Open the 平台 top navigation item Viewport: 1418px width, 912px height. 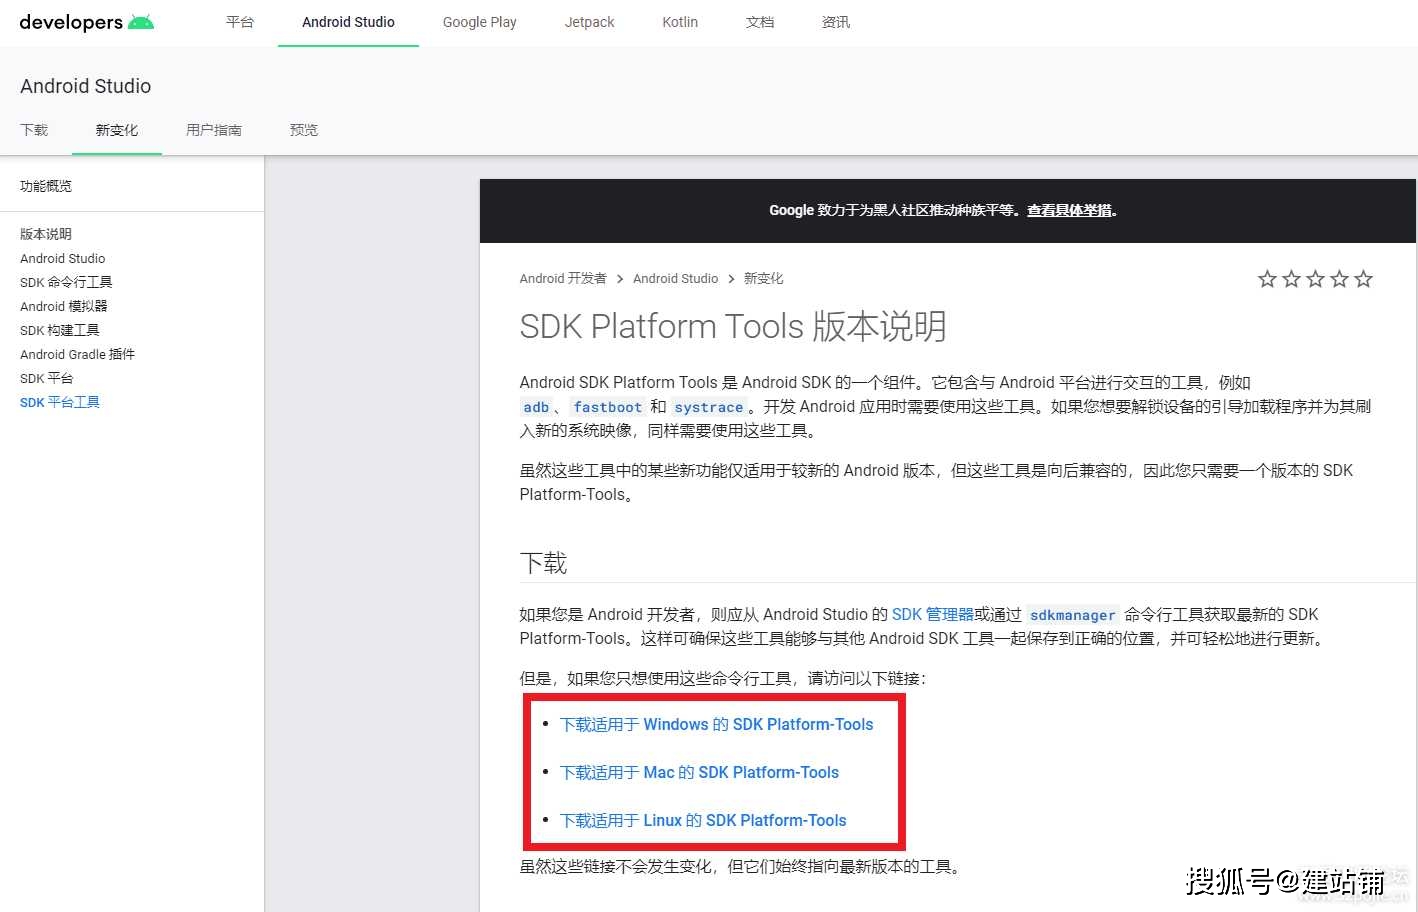240,22
